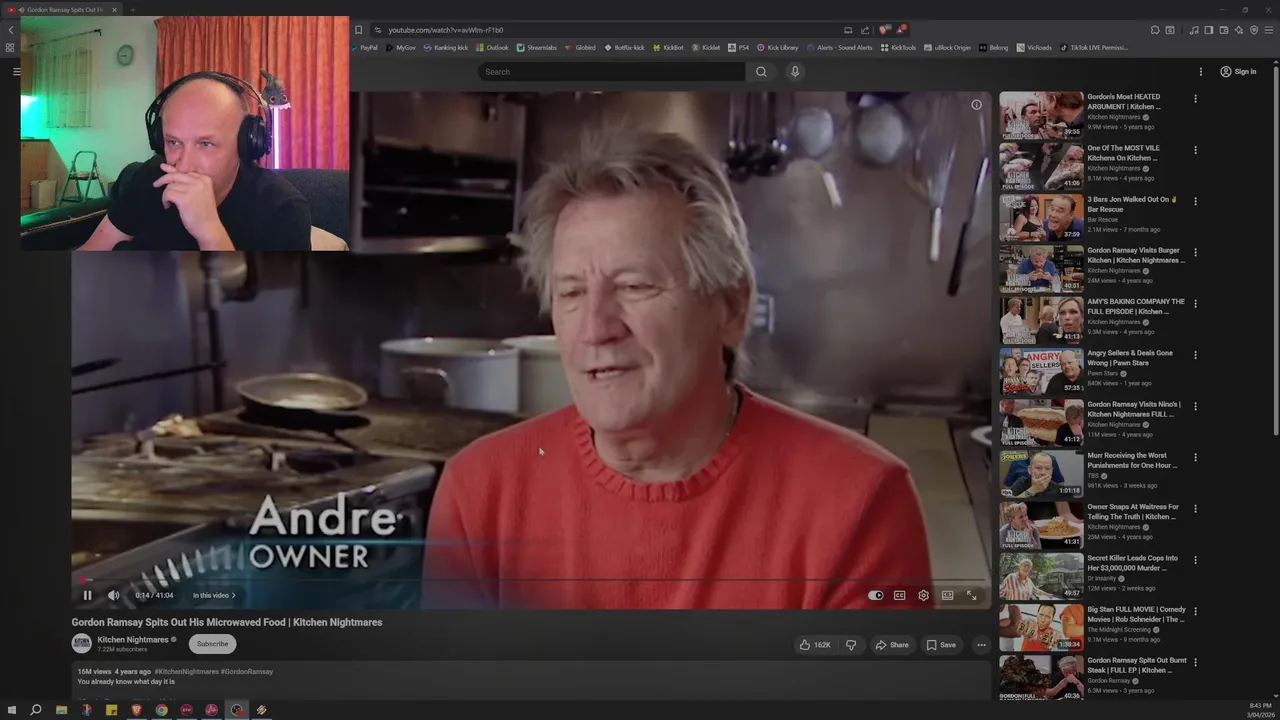
Task: Open a new browser tab with plus
Action: (132, 10)
